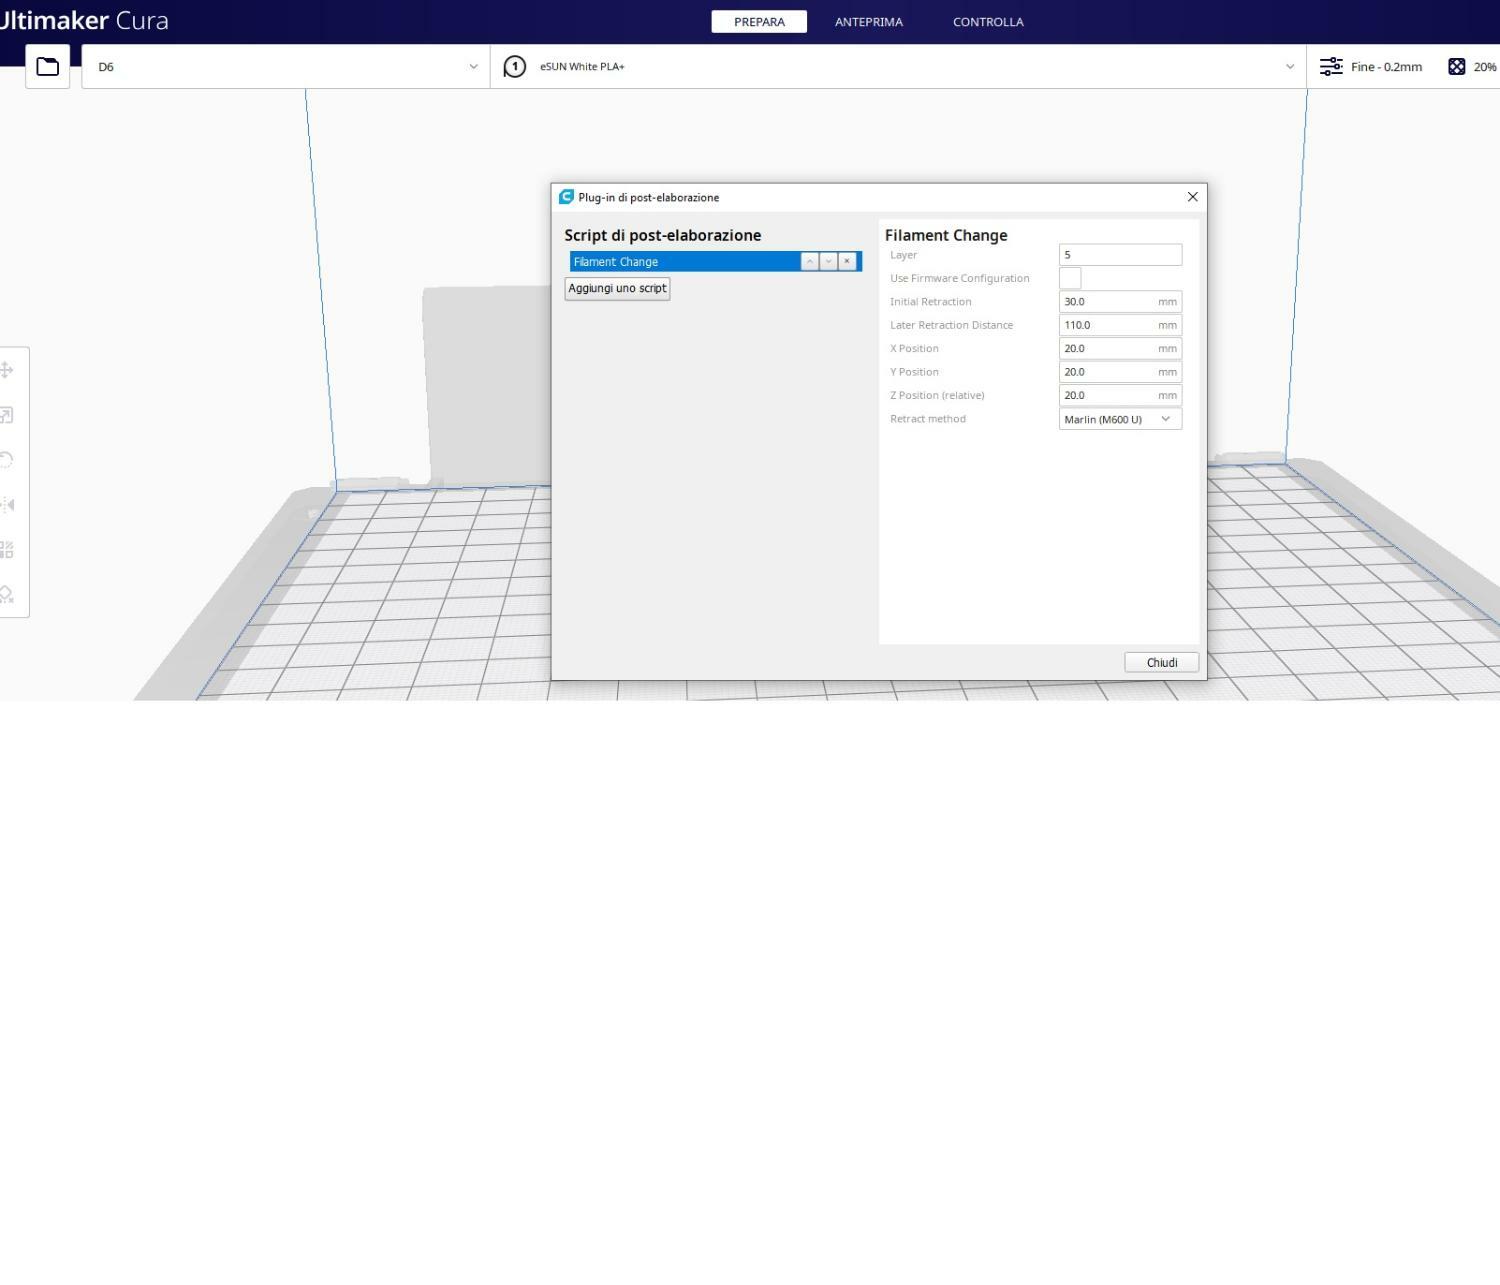The width and height of the screenshot is (1500, 1285).
Task: Select the Mirror tool in the left toolbar
Action: (6, 505)
